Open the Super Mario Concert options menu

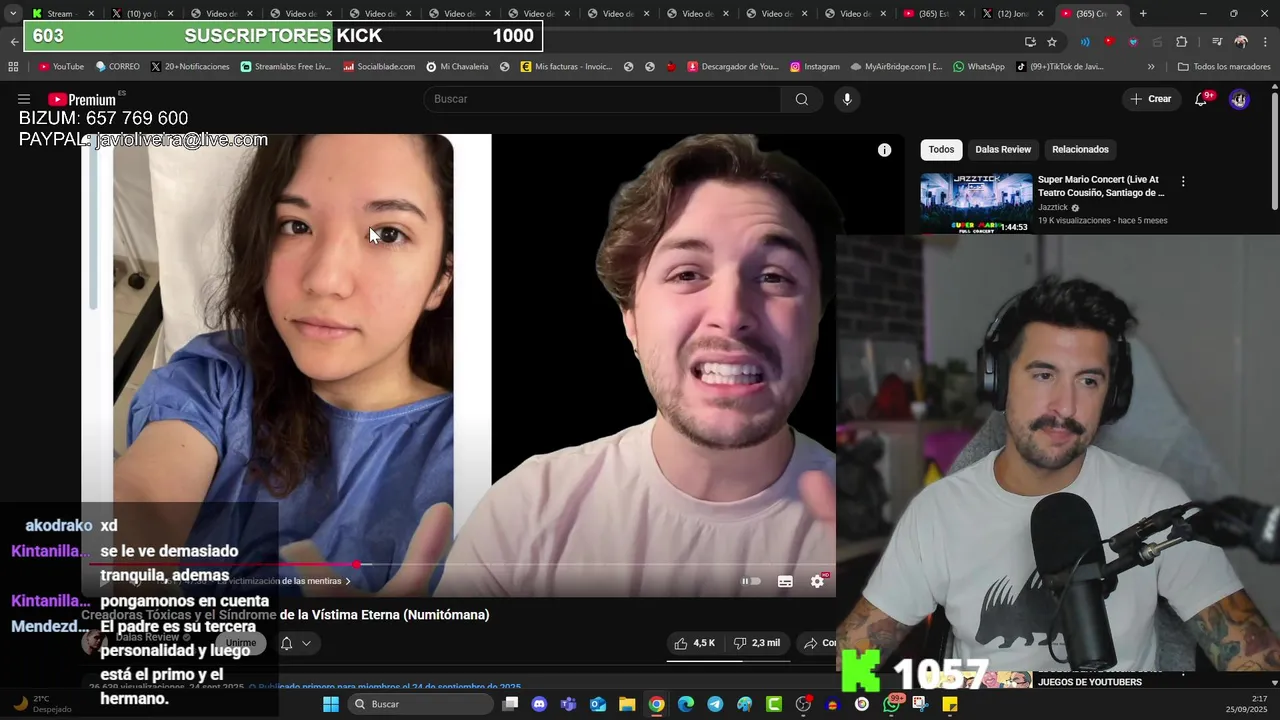[x=1183, y=182]
